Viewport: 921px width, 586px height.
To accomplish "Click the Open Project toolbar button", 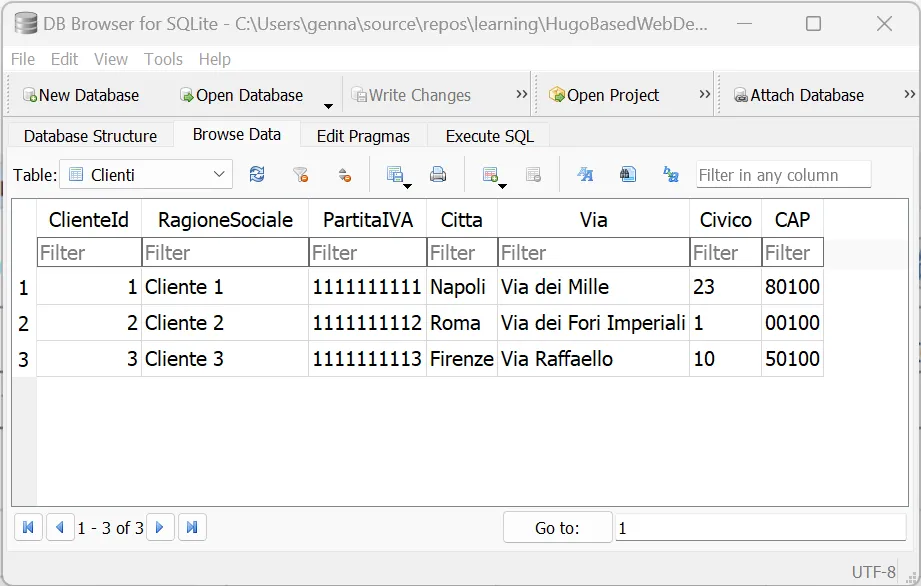I will pyautogui.click(x=604, y=95).
